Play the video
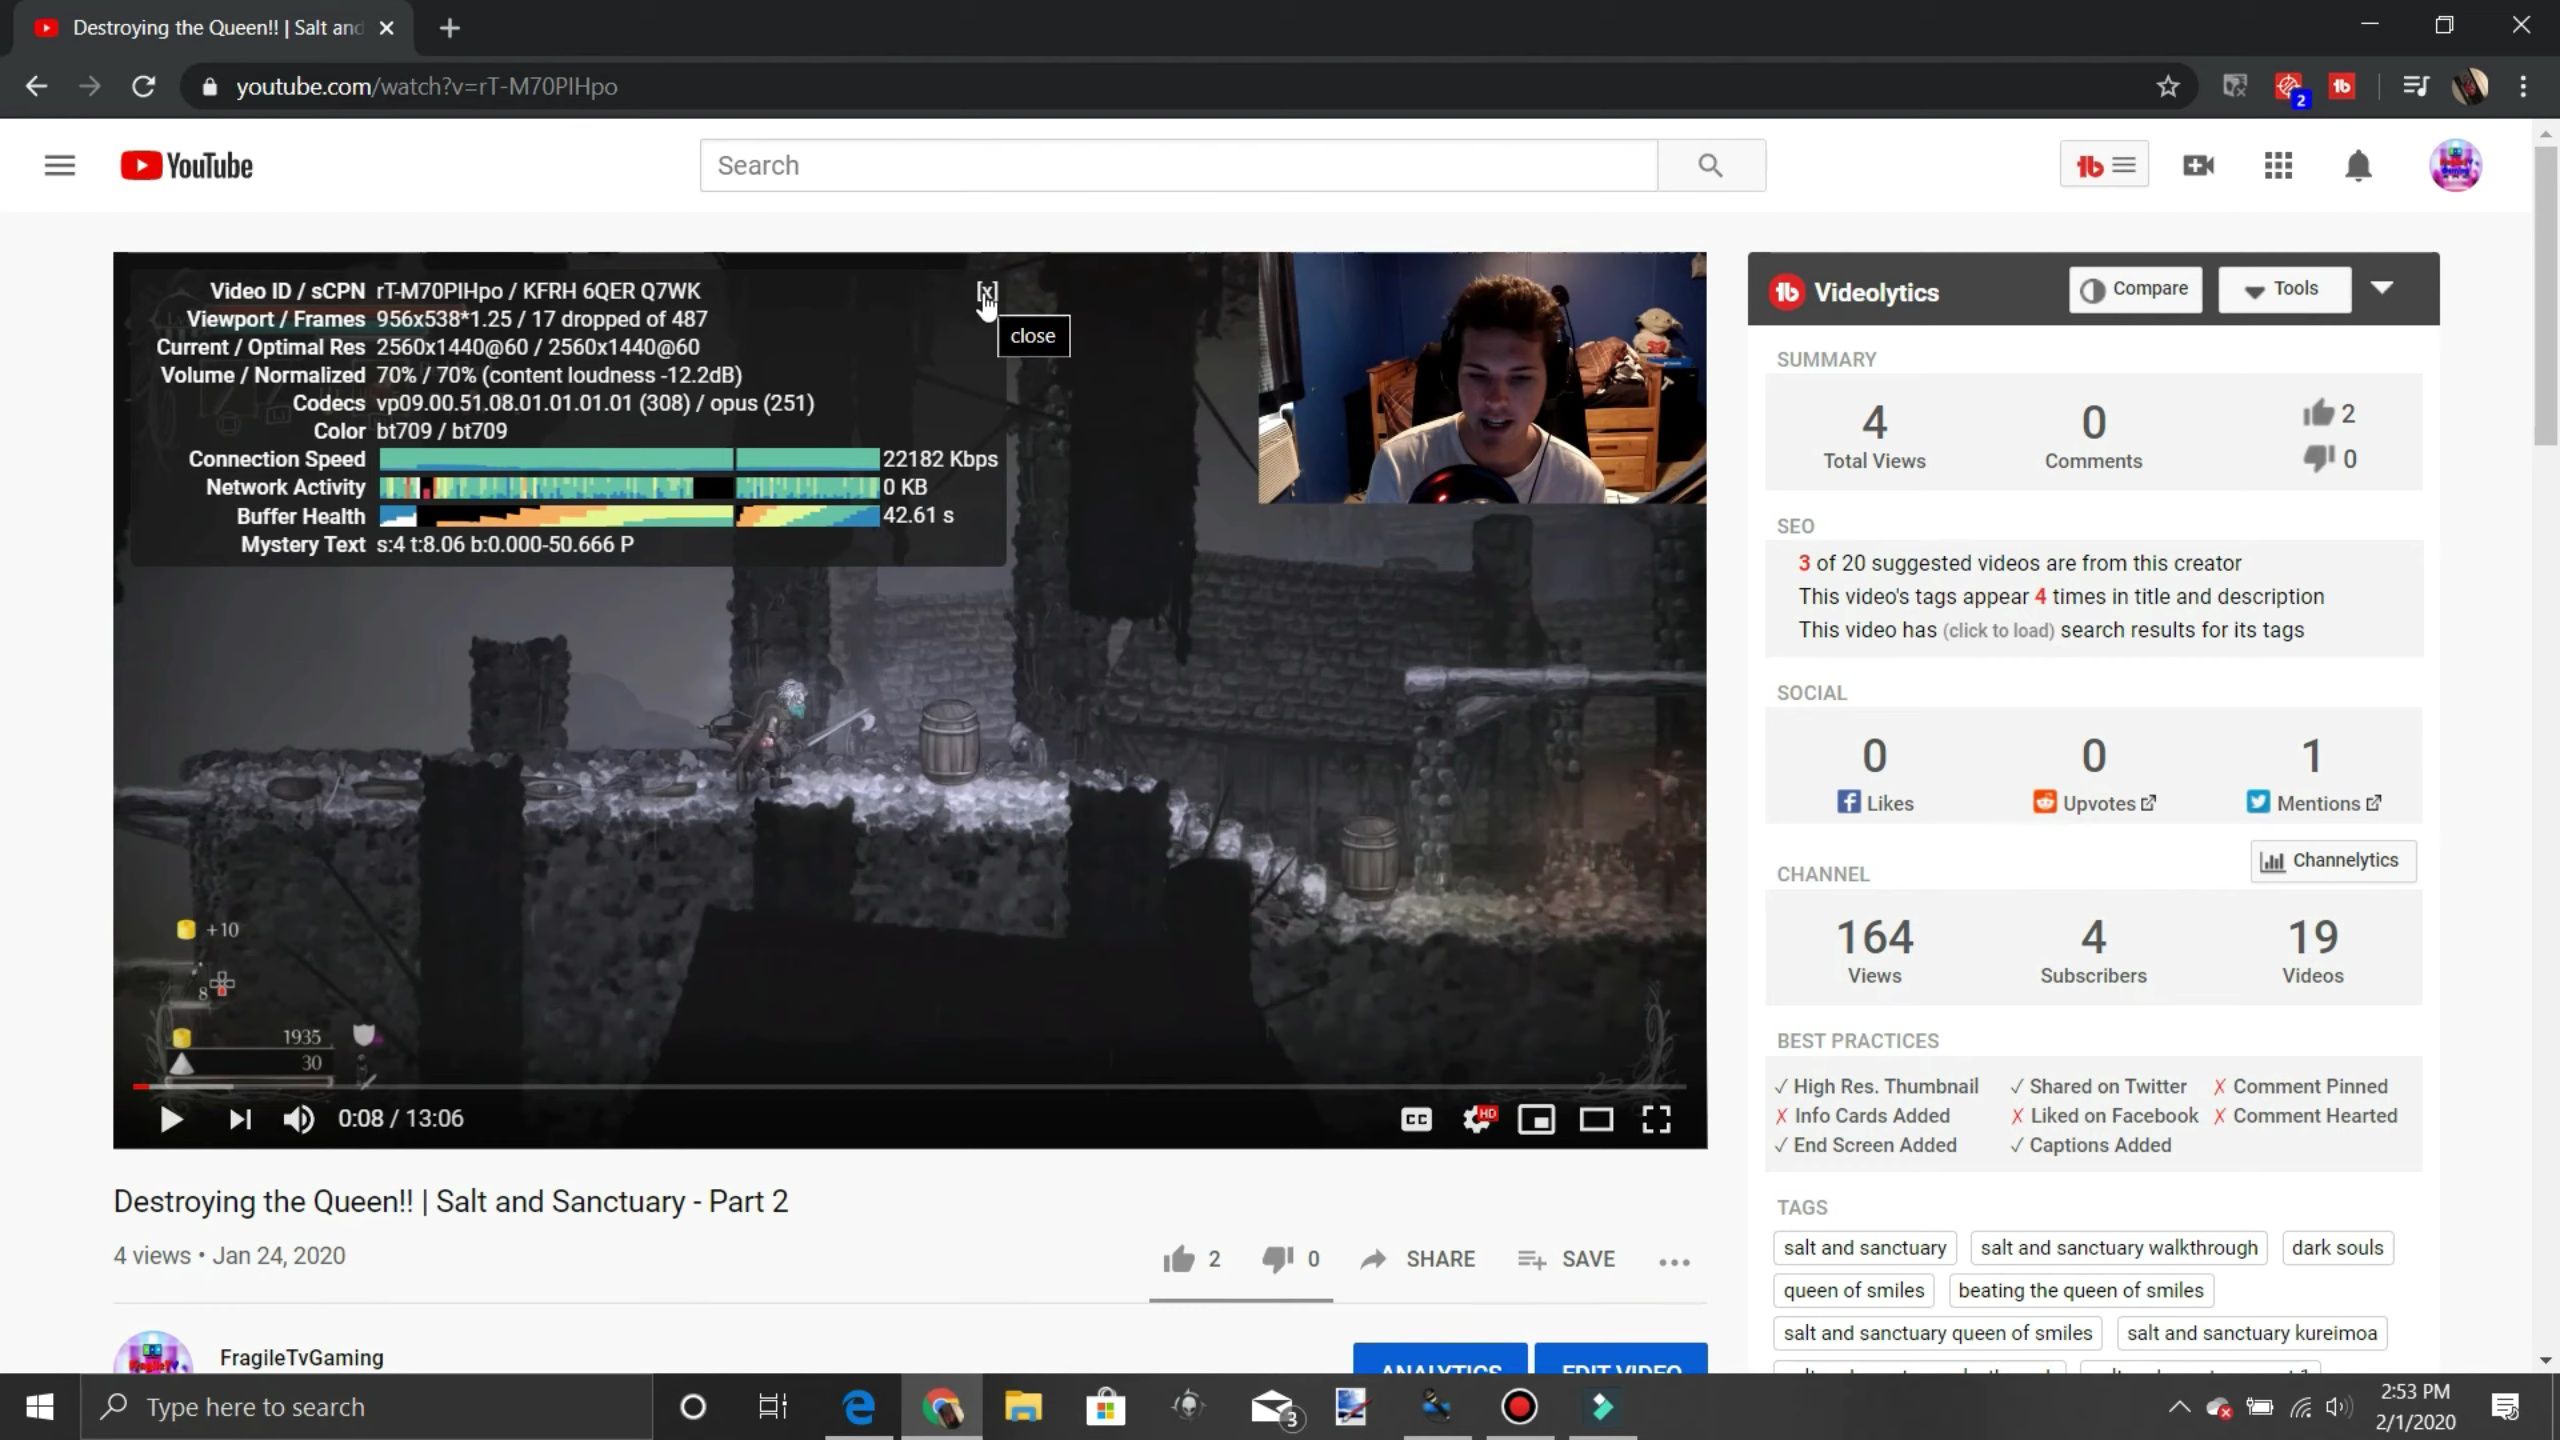2560x1440 pixels. click(x=171, y=1119)
